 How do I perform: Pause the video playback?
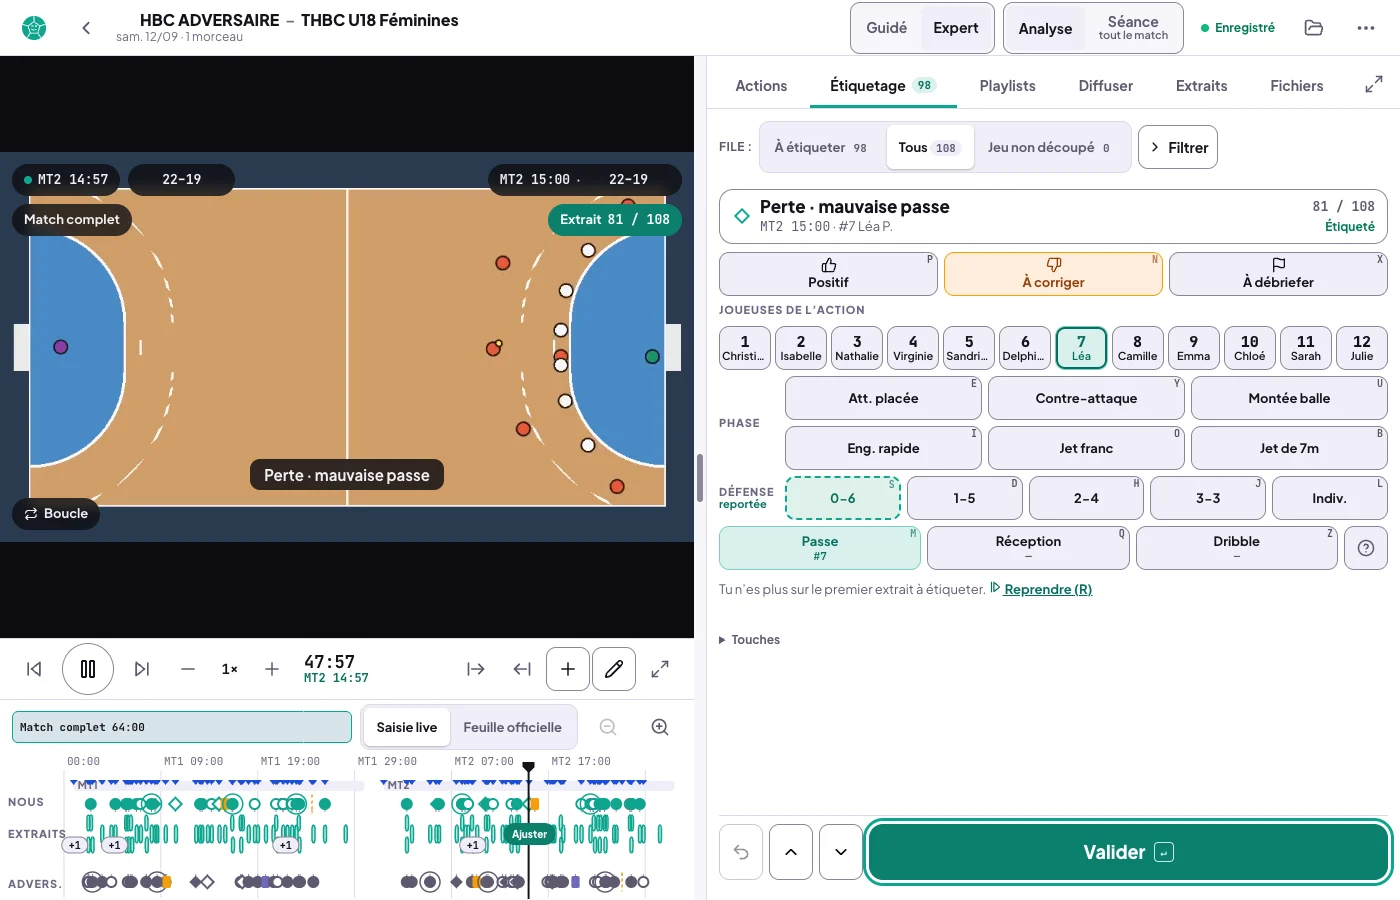88,669
